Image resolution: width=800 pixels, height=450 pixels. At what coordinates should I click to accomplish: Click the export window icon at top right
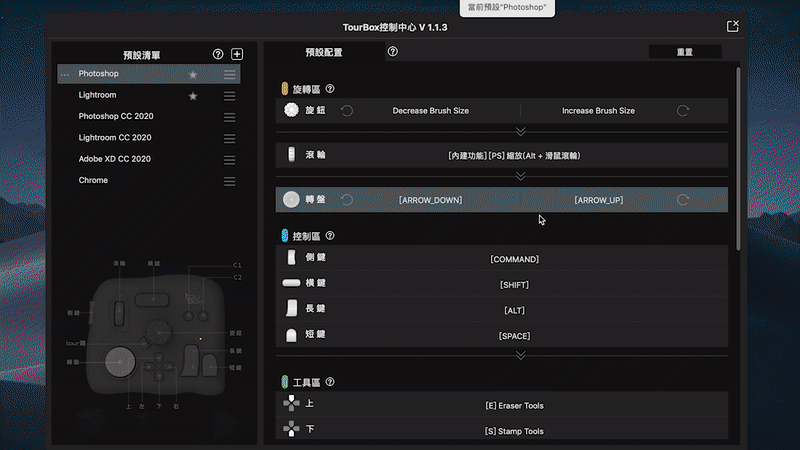[733, 26]
